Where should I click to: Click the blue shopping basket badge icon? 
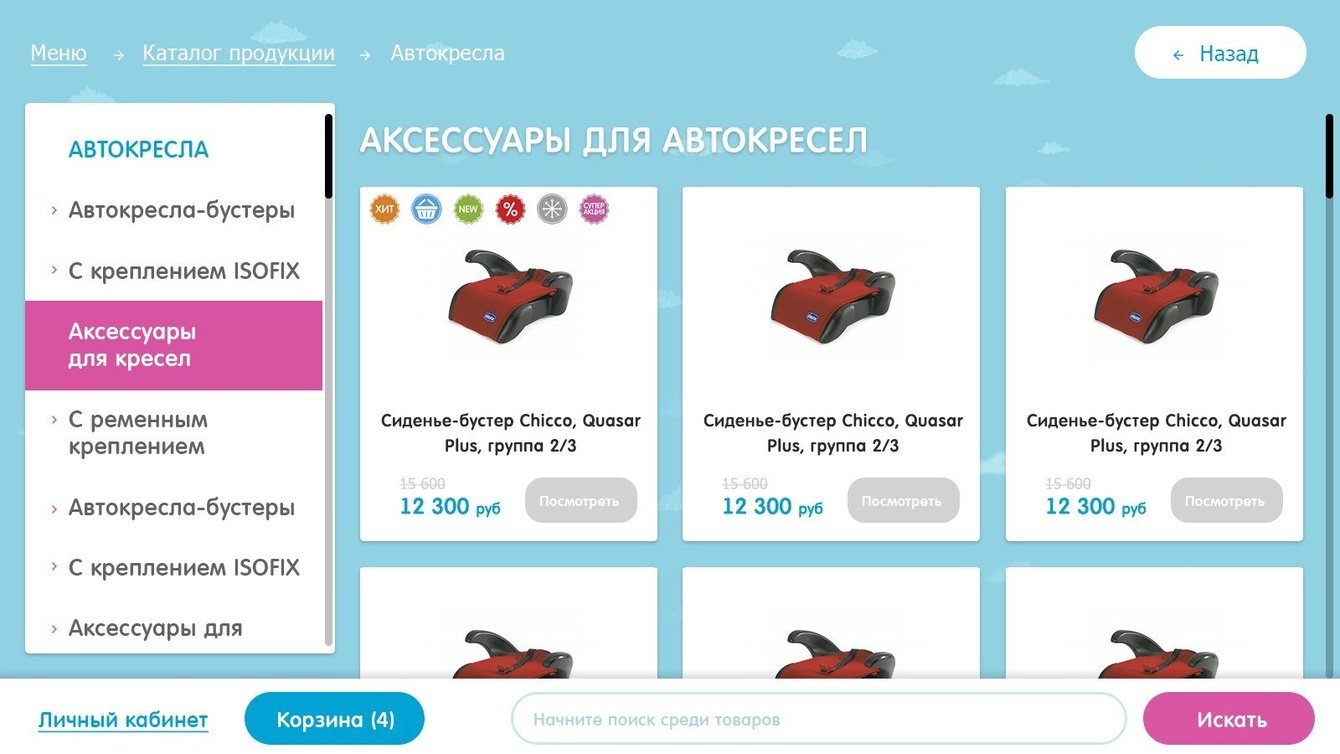[427, 209]
